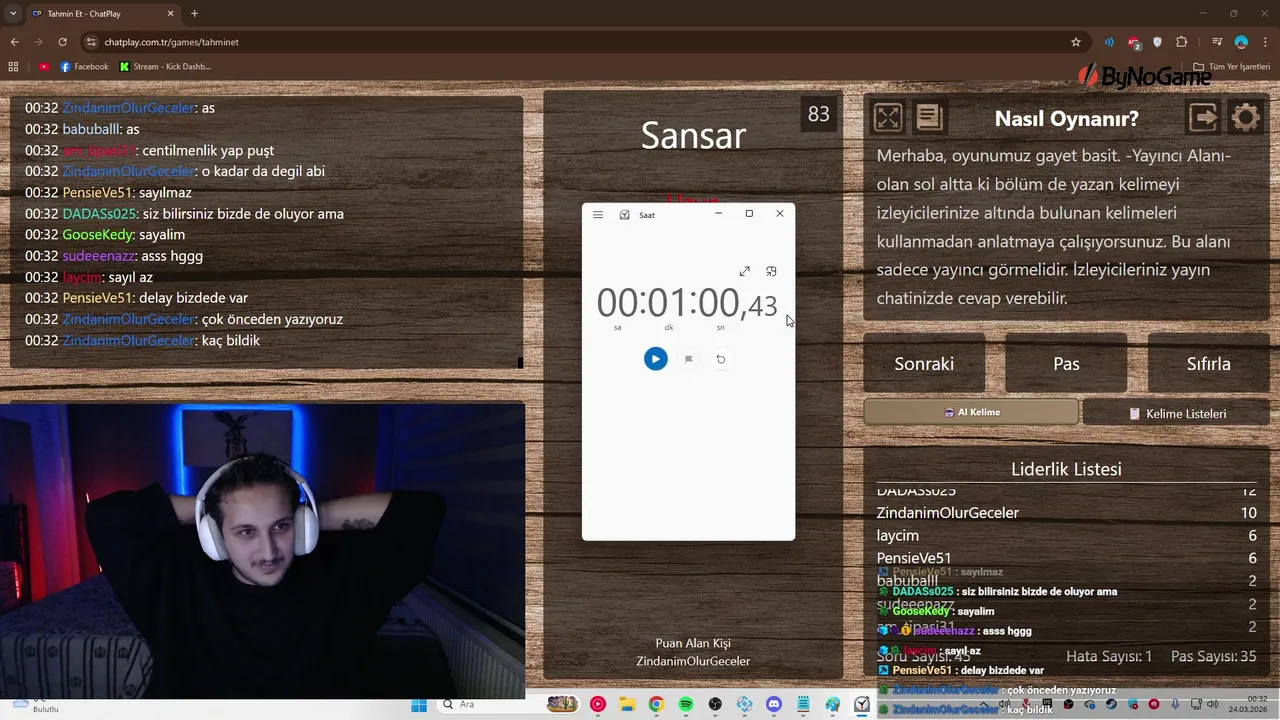Open Tüm Yer İşaretleri bookmarks folder
This screenshot has height=720, width=1280.
(1231, 67)
